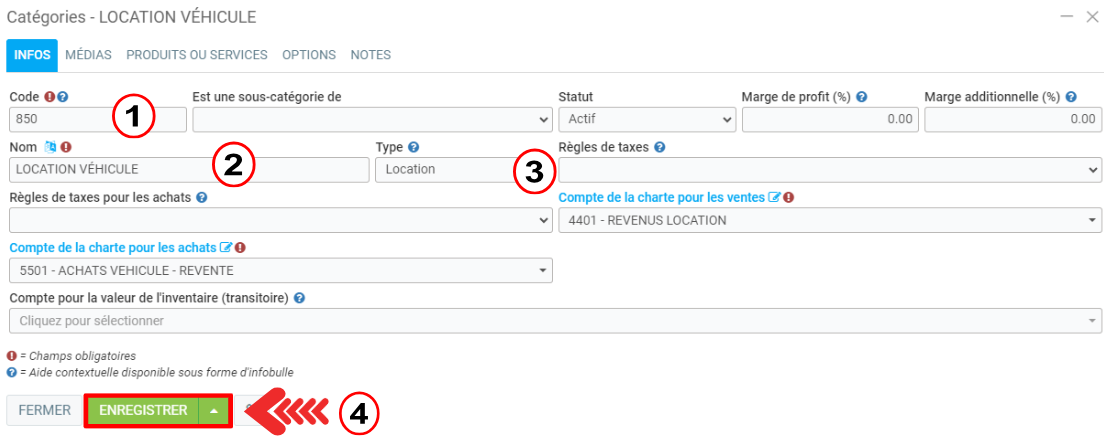1104x436 pixels.
Task: Expand the Enregistrer split-button arrow
Action: (215, 410)
